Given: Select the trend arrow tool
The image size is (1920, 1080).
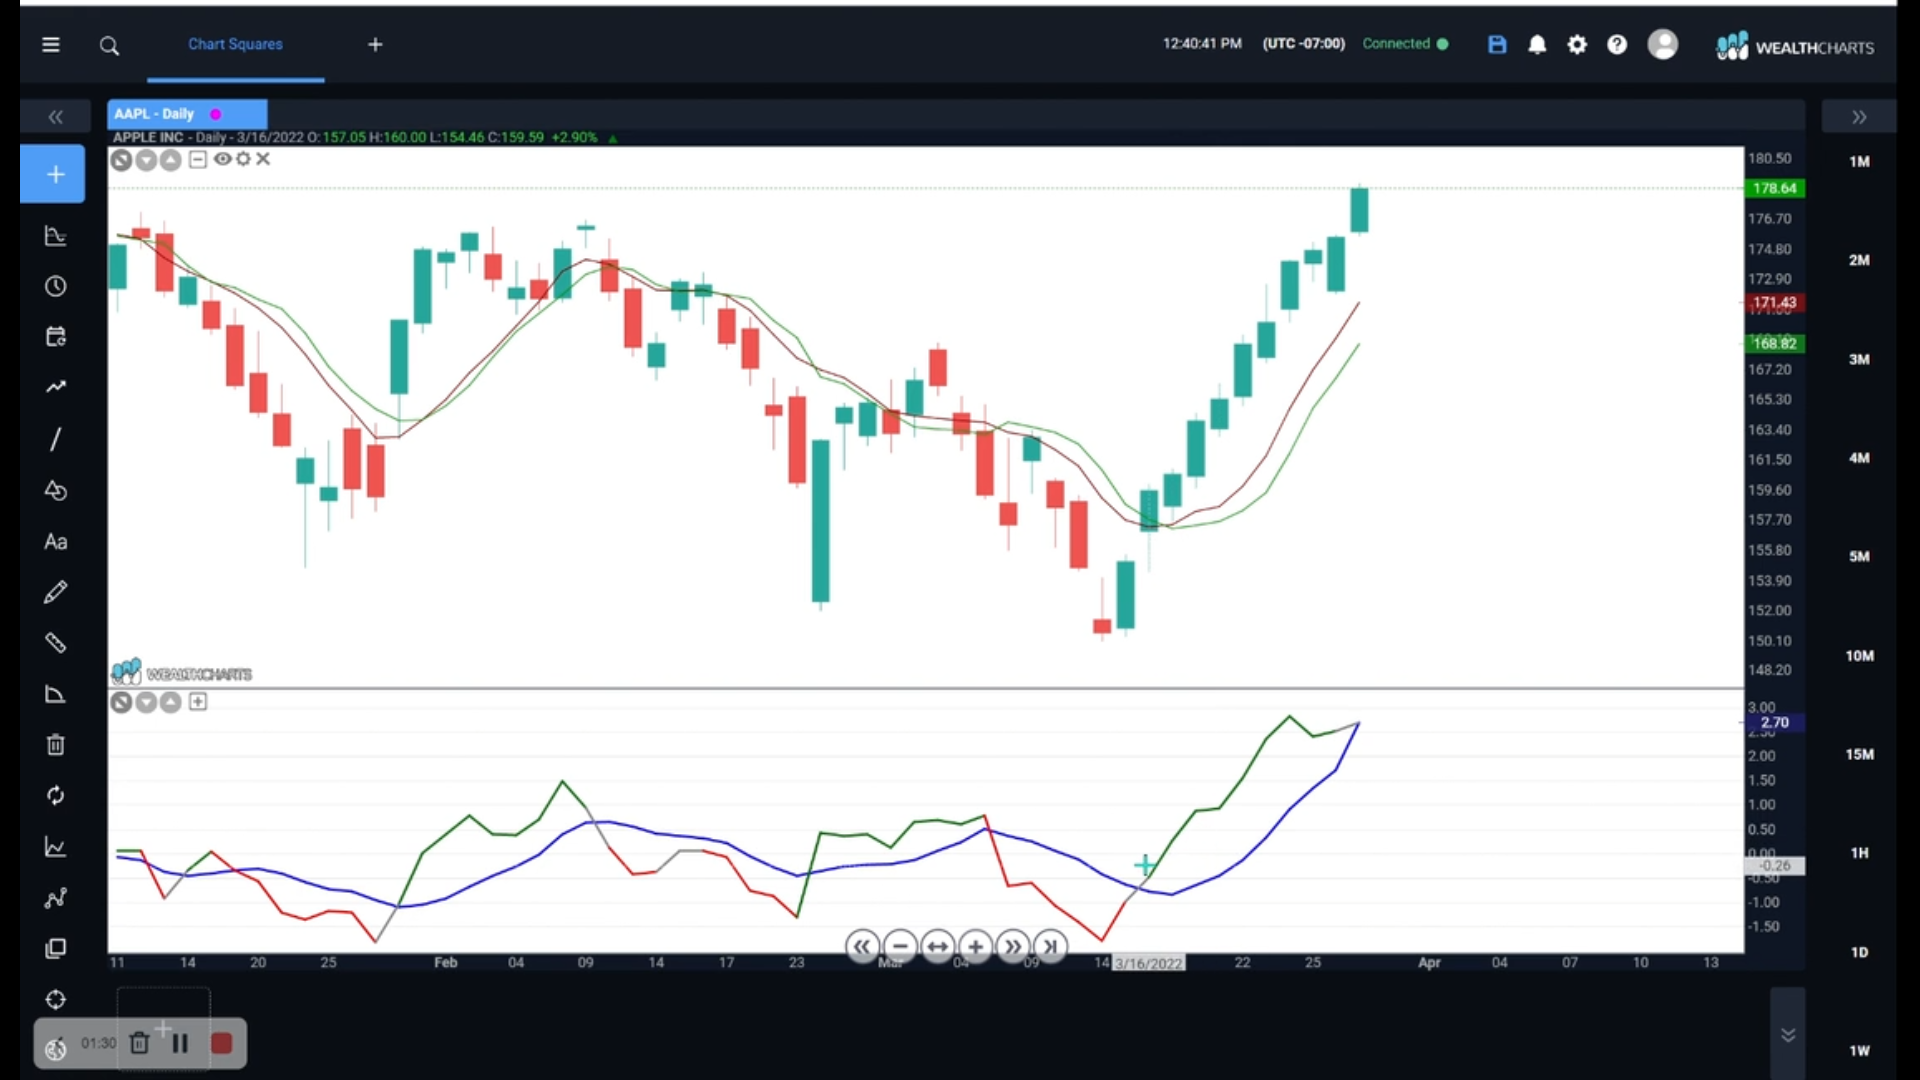Looking at the screenshot, I should [56, 387].
